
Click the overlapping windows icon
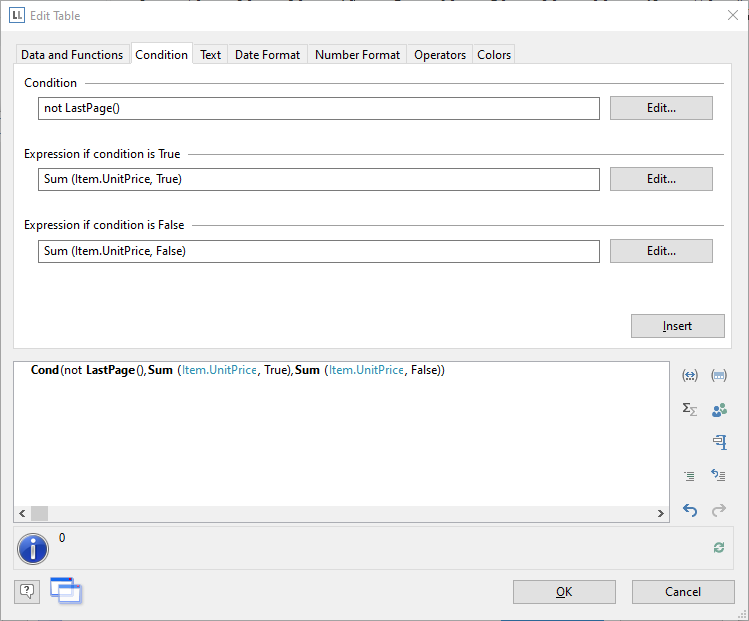click(x=65, y=590)
